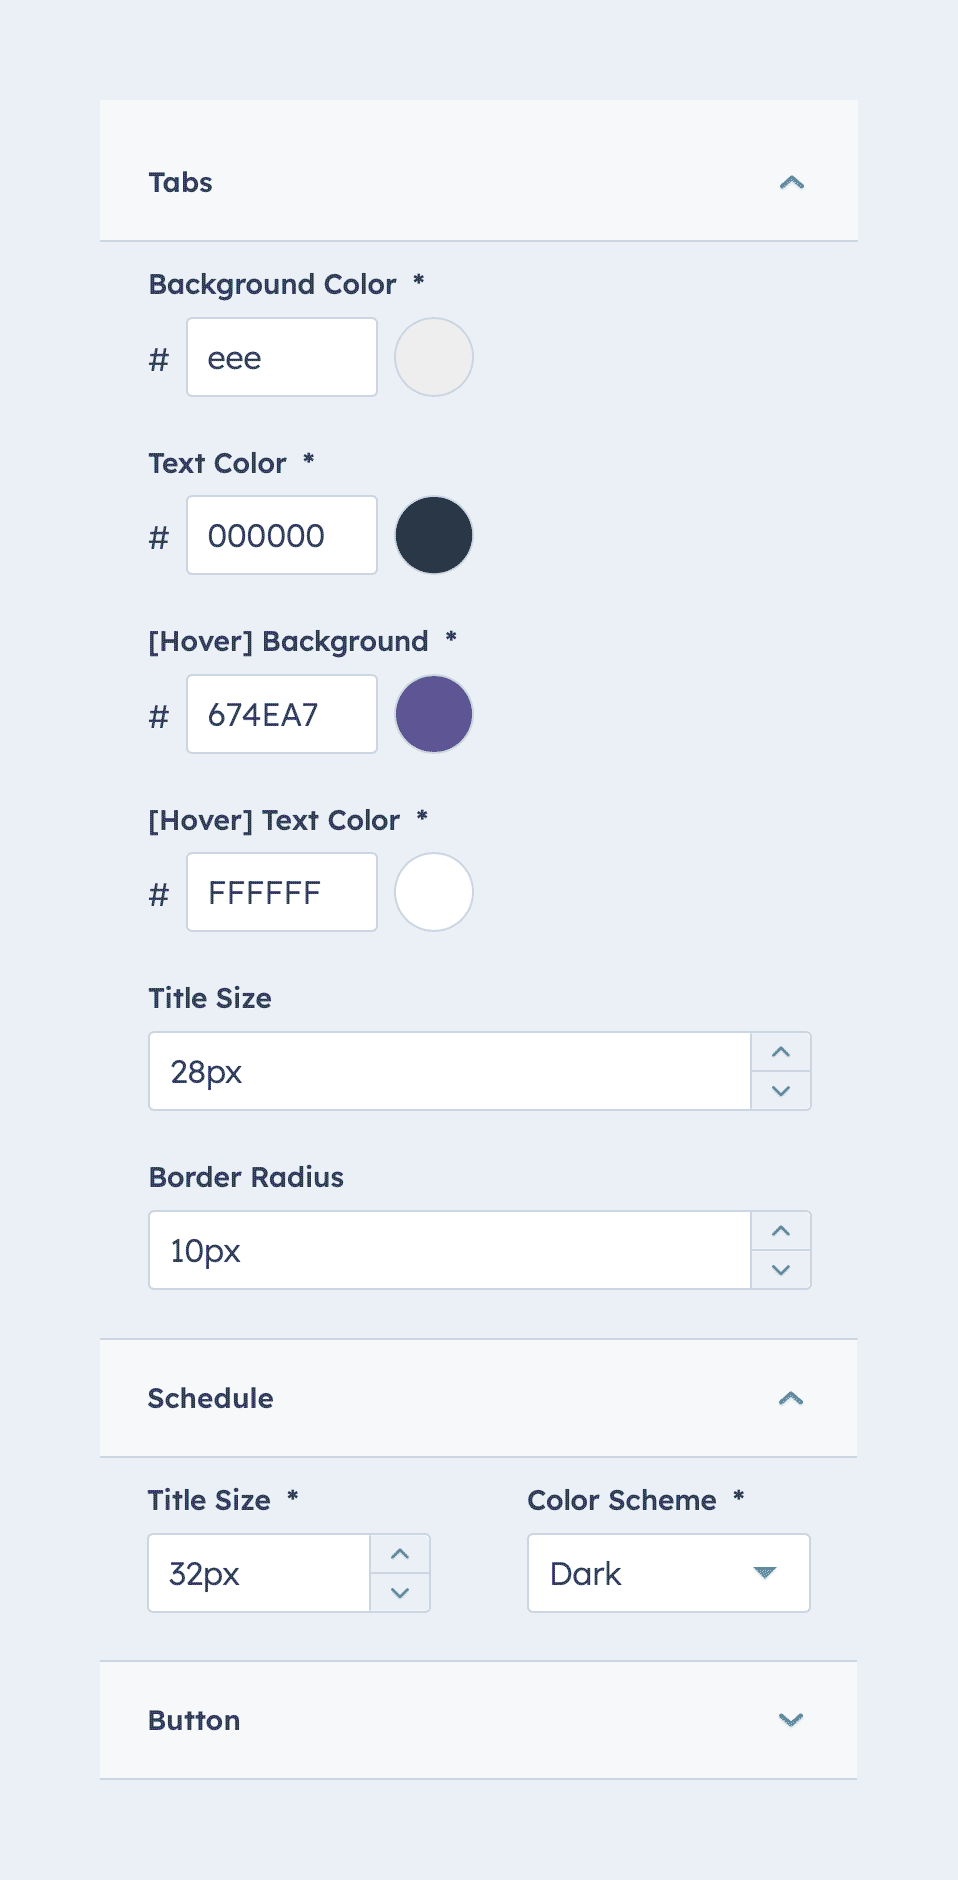
Task: Click the Hover Text Color white swatch
Action: click(434, 892)
